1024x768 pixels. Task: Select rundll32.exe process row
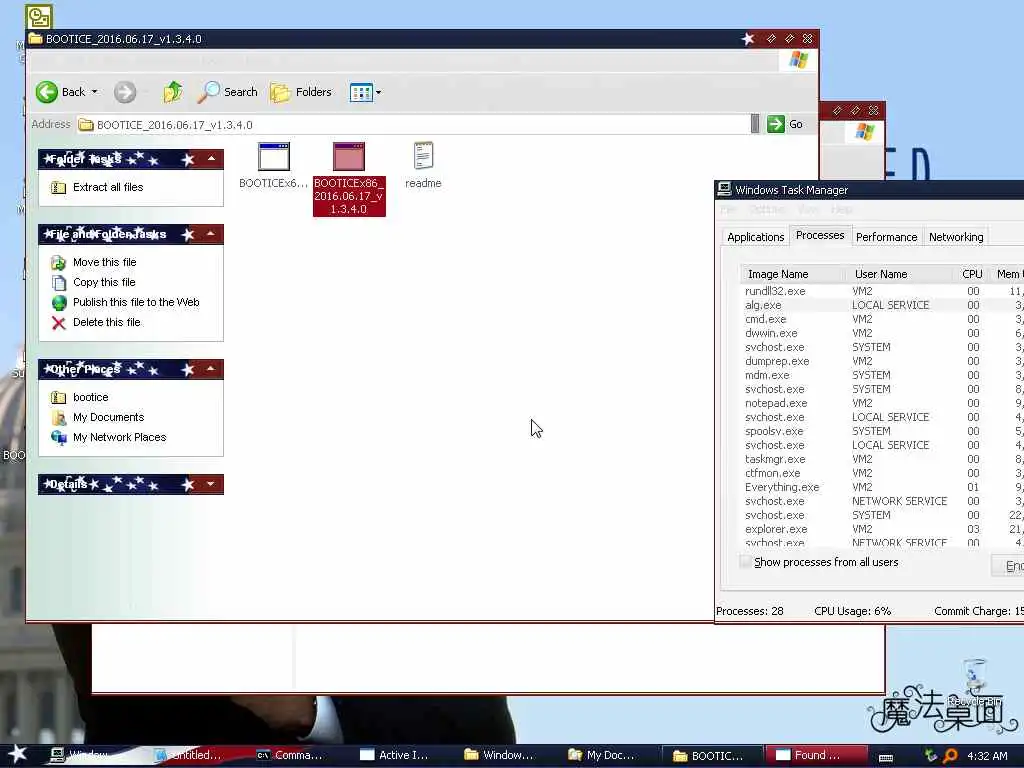click(x=882, y=291)
